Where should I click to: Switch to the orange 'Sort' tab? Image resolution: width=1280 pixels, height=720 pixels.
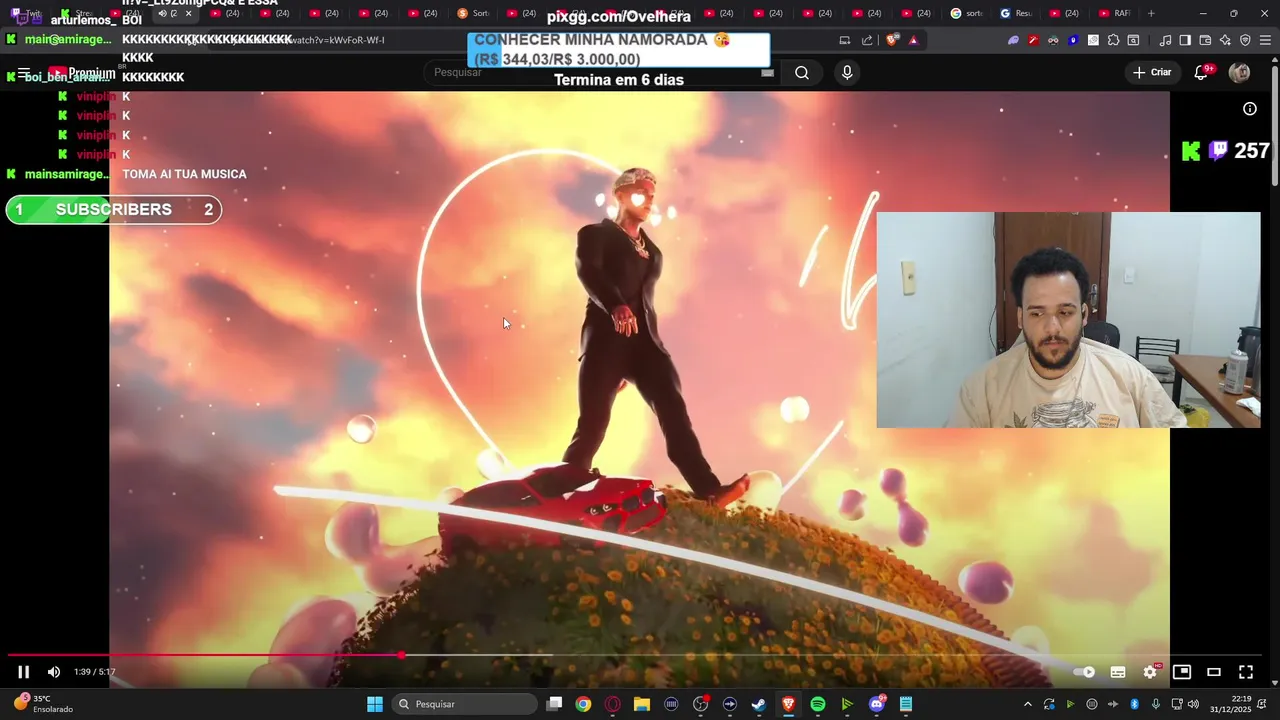click(473, 14)
